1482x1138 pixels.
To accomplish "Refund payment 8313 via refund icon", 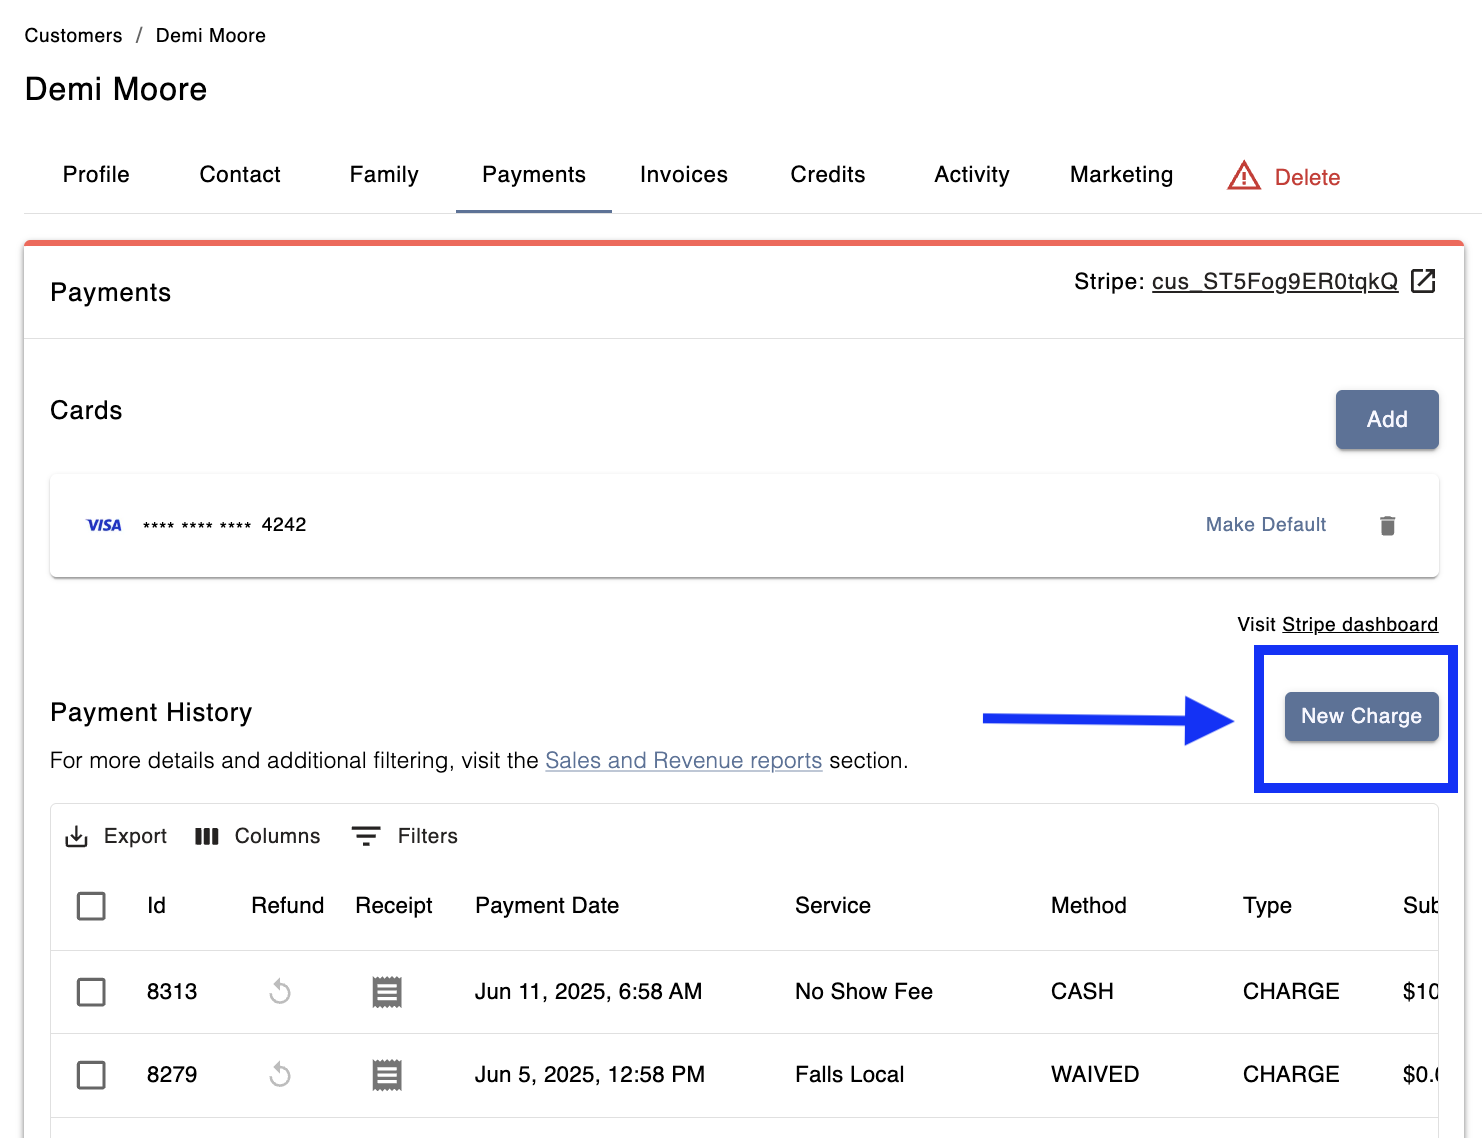I will [280, 992].
